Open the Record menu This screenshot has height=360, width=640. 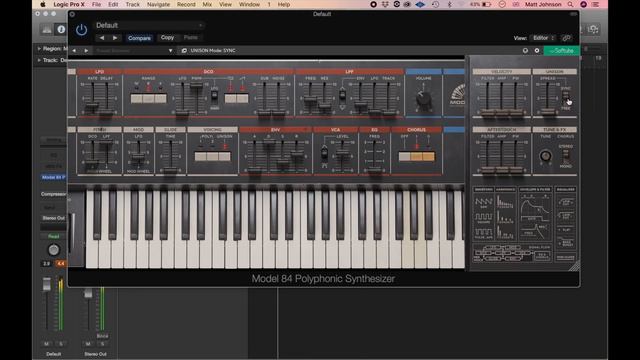coord(186,4)
